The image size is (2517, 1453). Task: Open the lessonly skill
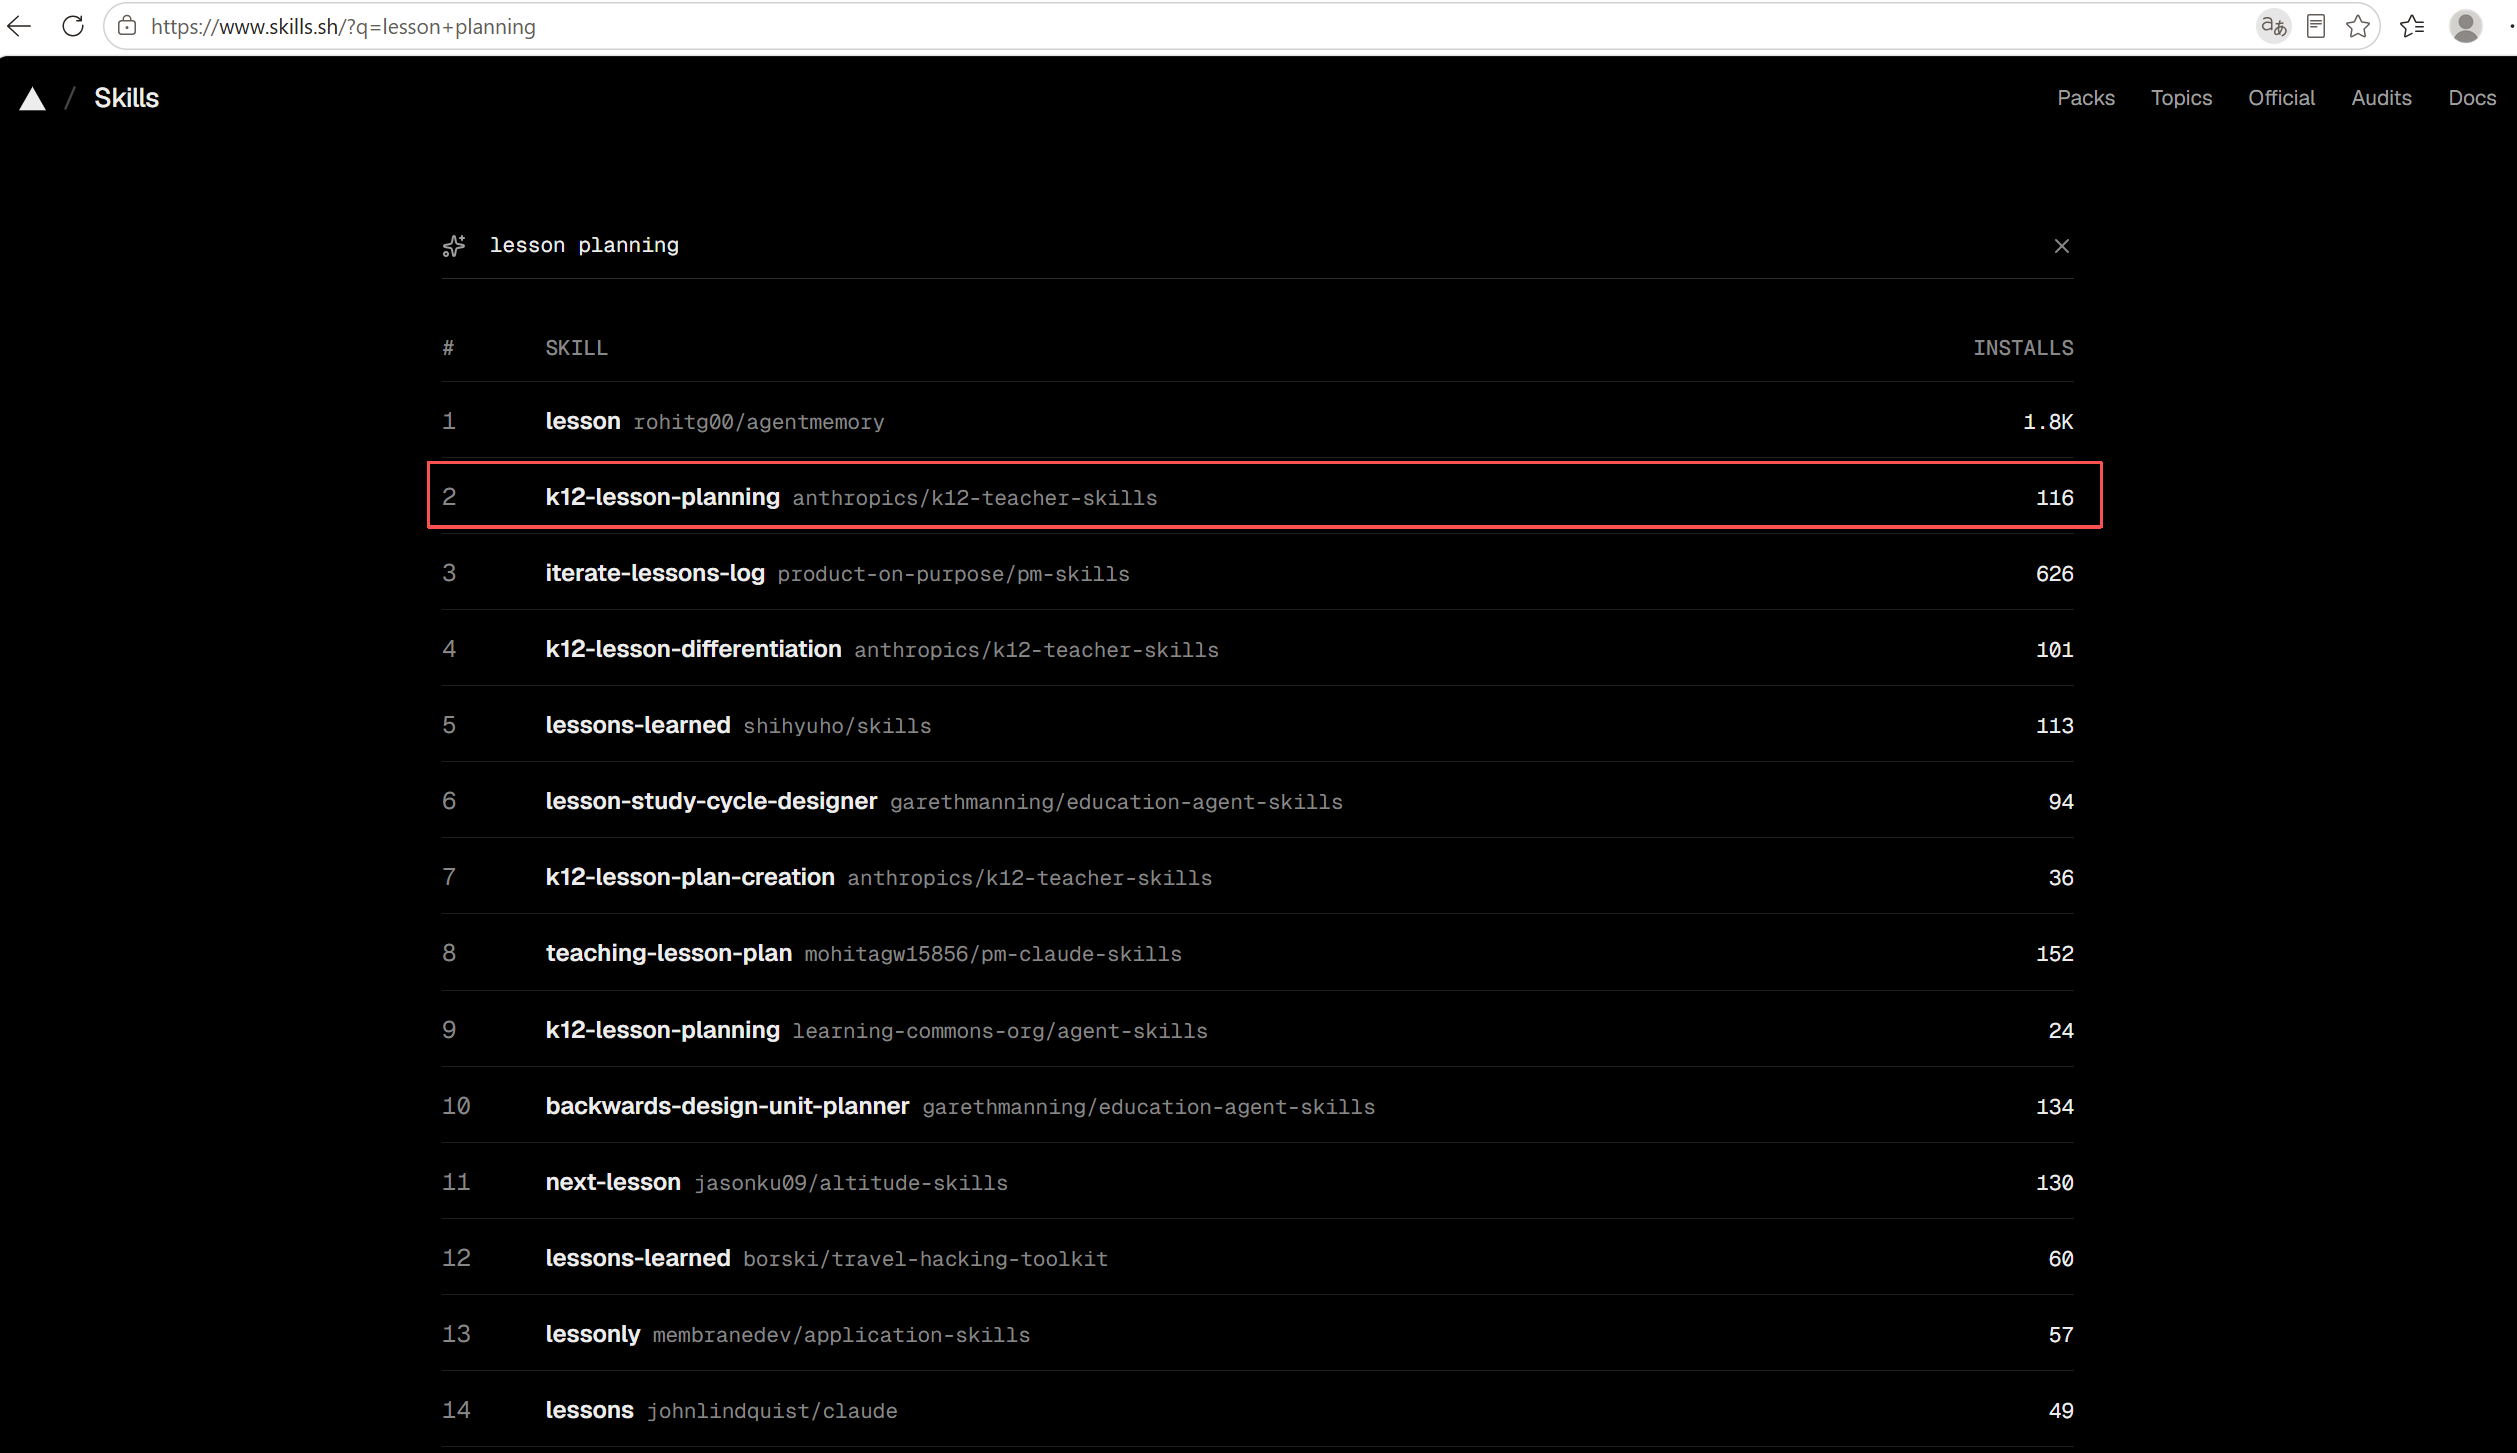1257,1334
